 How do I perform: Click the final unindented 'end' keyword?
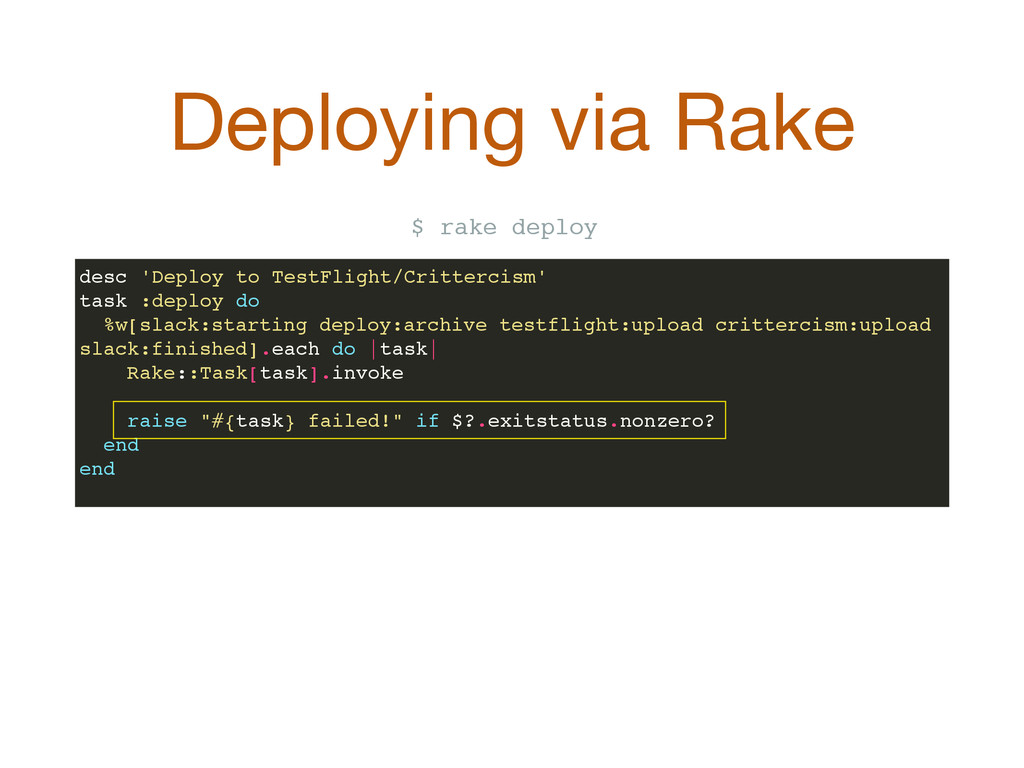pyautogui.click(x=97, y=469)
